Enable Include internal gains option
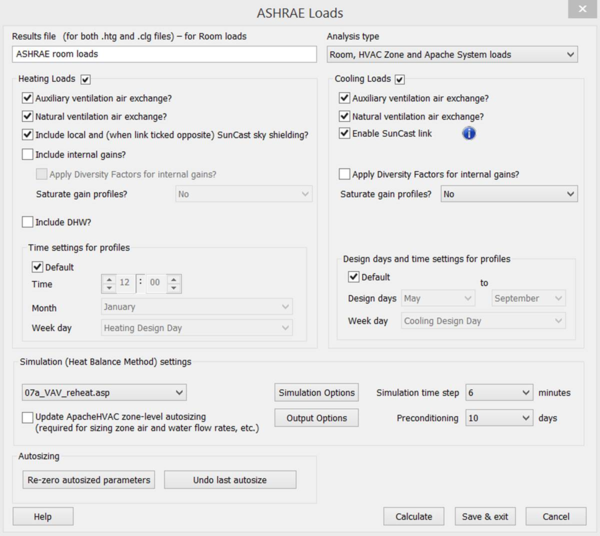Screen dimensions: 600x536 click(x=27, y=155)
